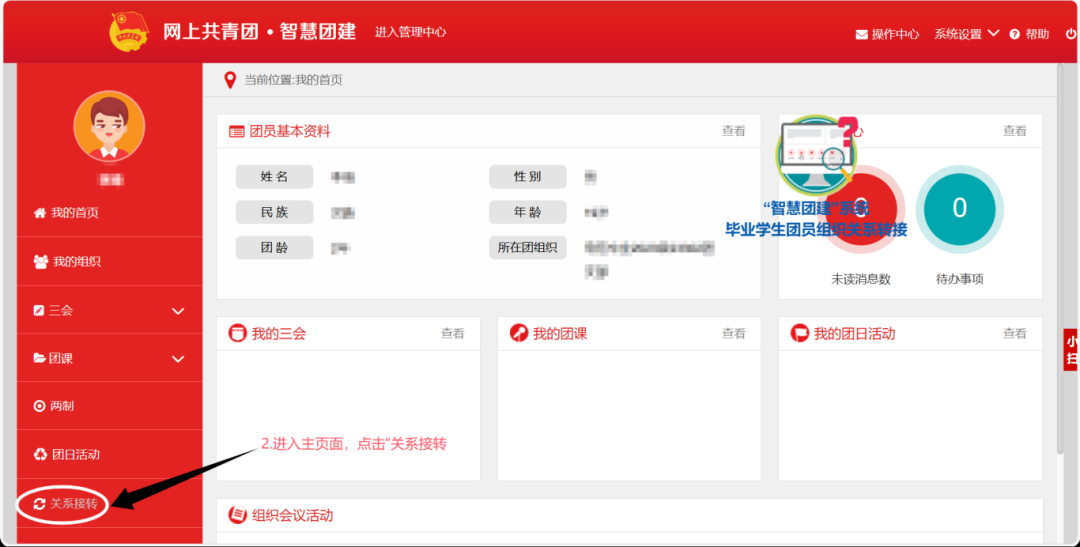This screenshot has width=1080, height=547.
Task: Click the 未读消息数 caption
Action: point(861,279)
